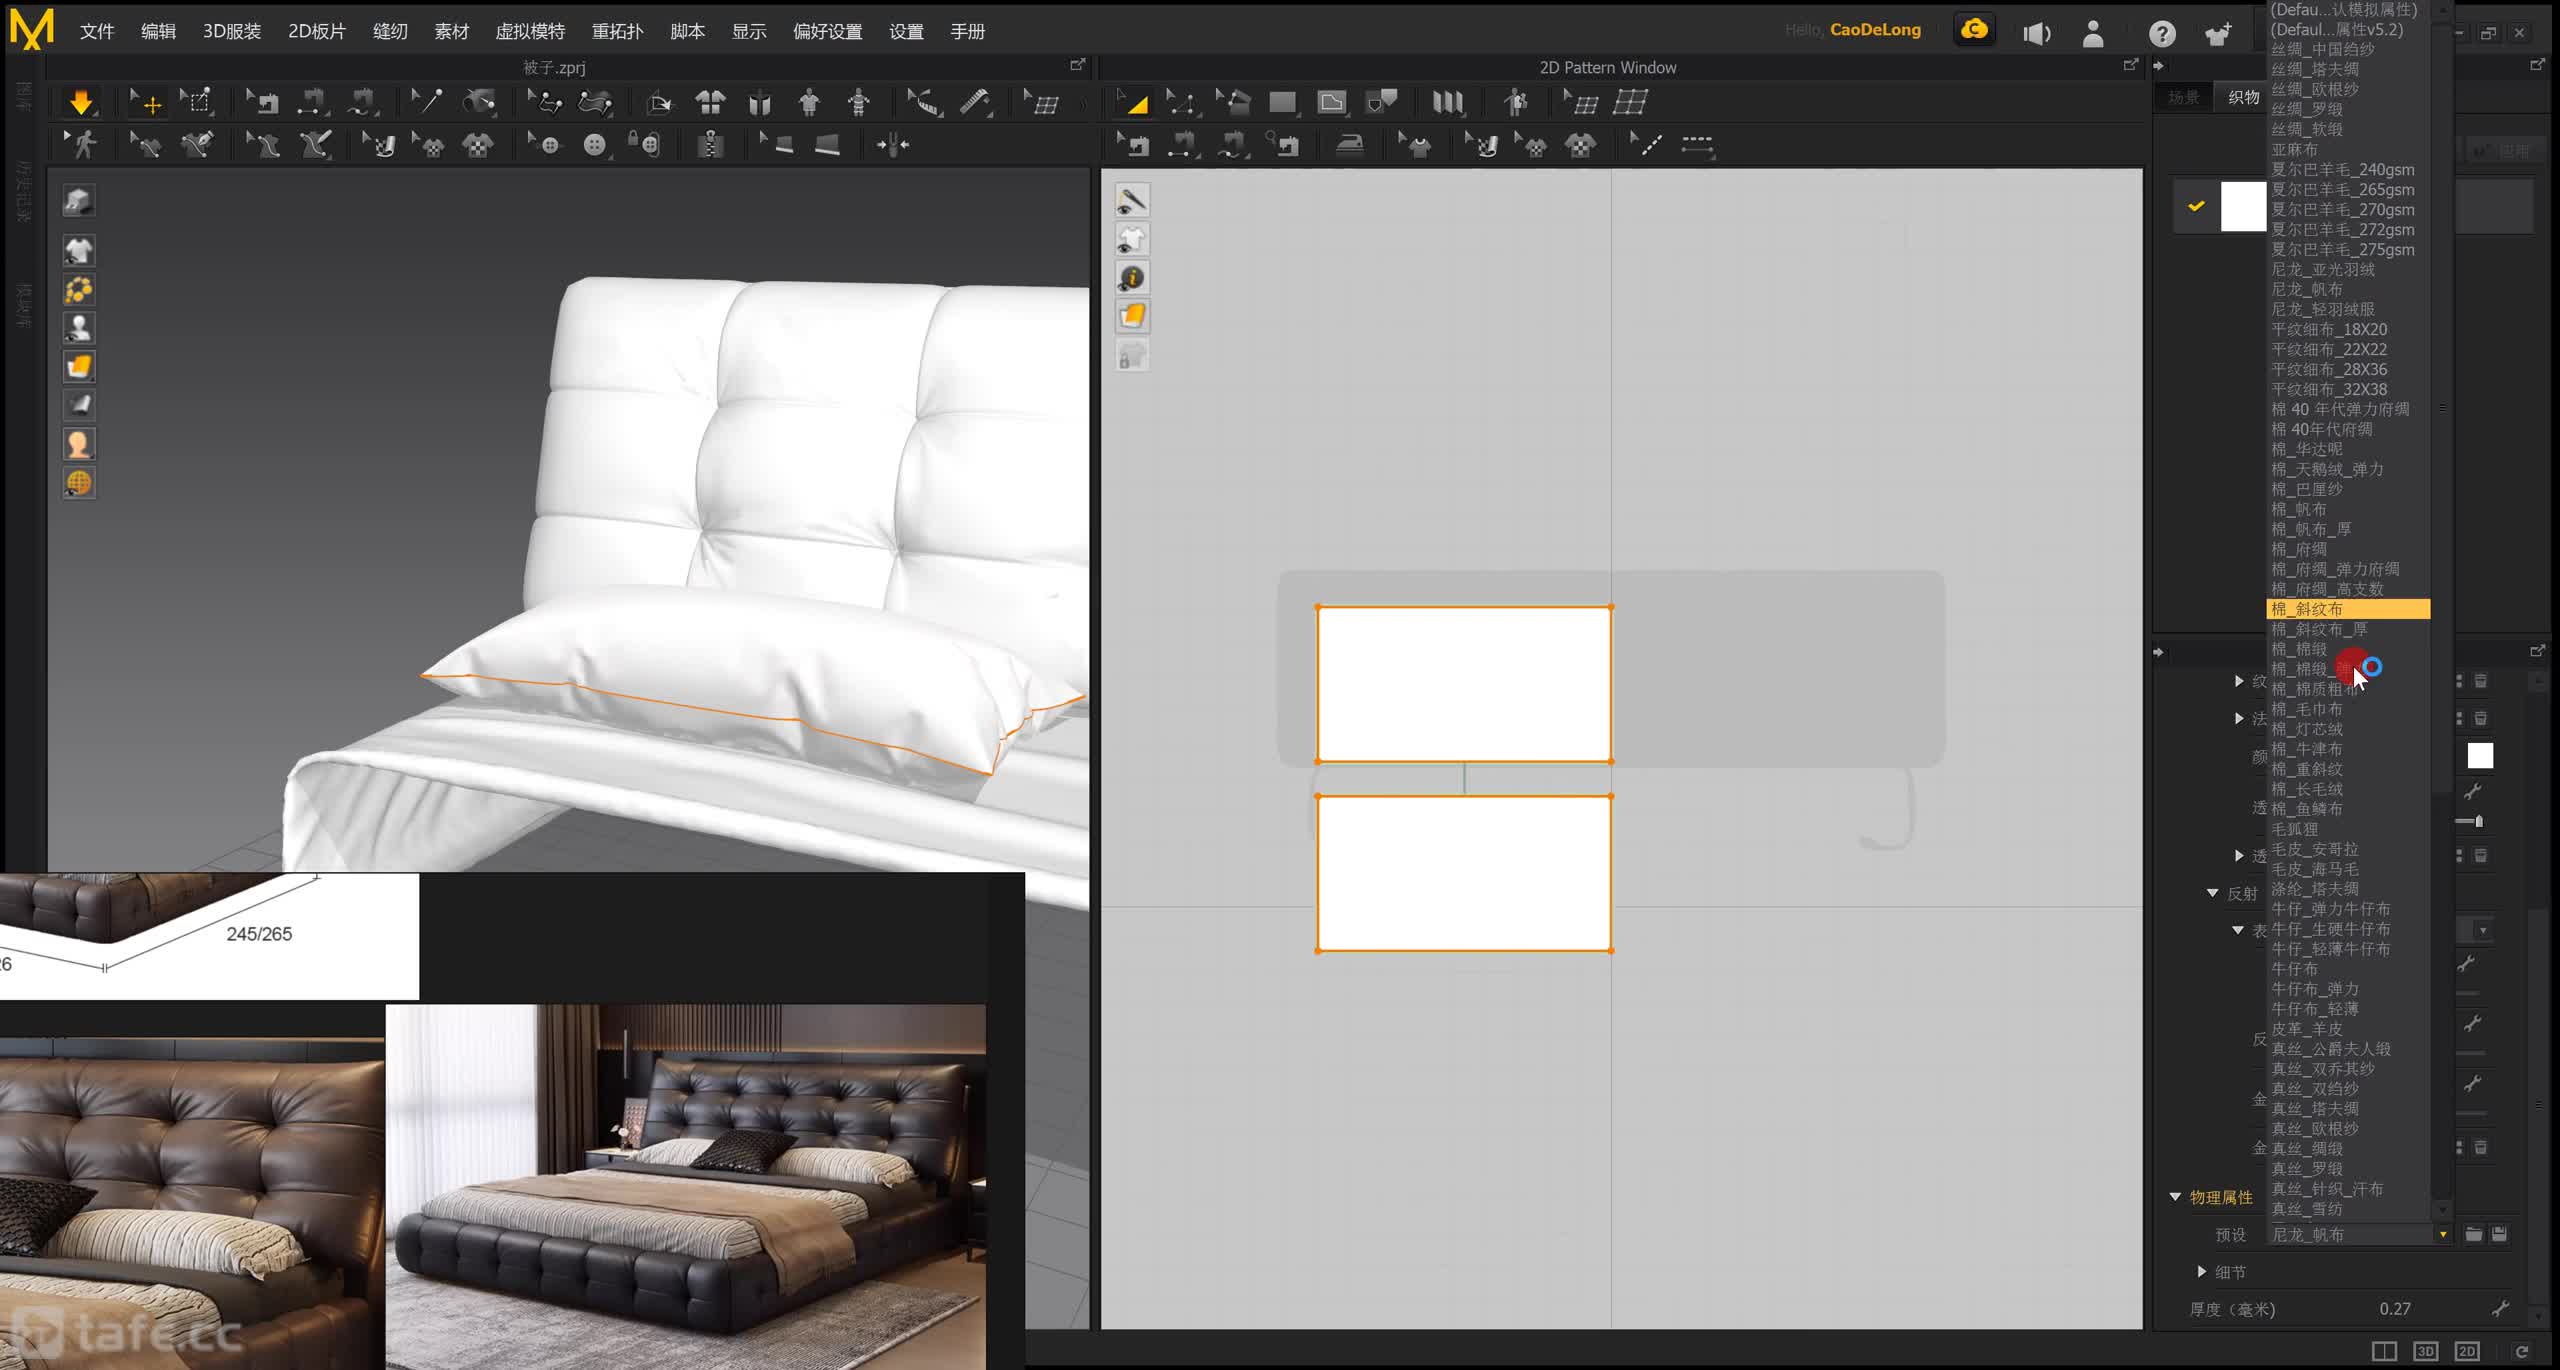The image size is (2560, 1370).
Task: Open the sound speaker icon in header
Action: 2036,33
